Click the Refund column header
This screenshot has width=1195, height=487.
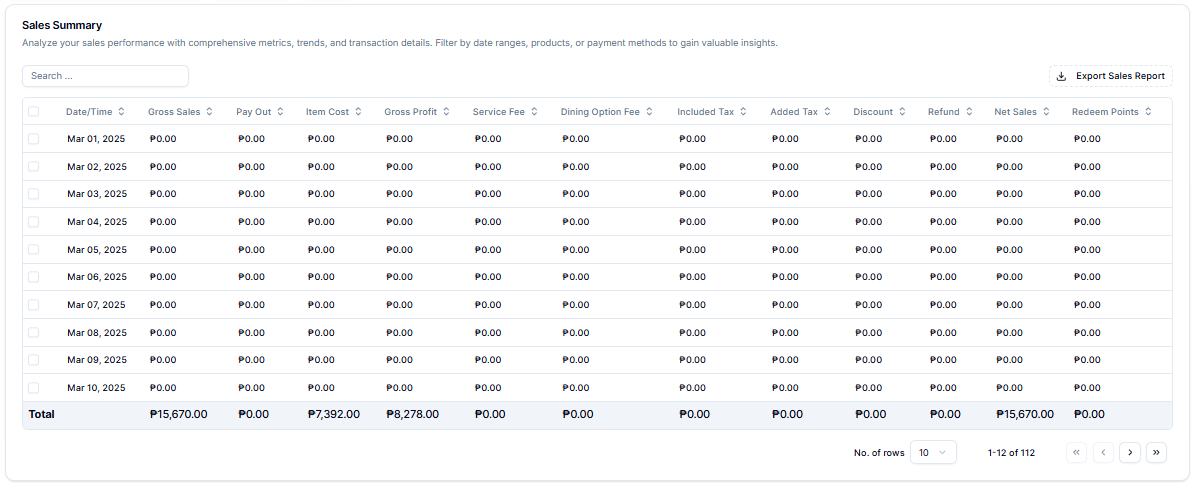point(950,111)
